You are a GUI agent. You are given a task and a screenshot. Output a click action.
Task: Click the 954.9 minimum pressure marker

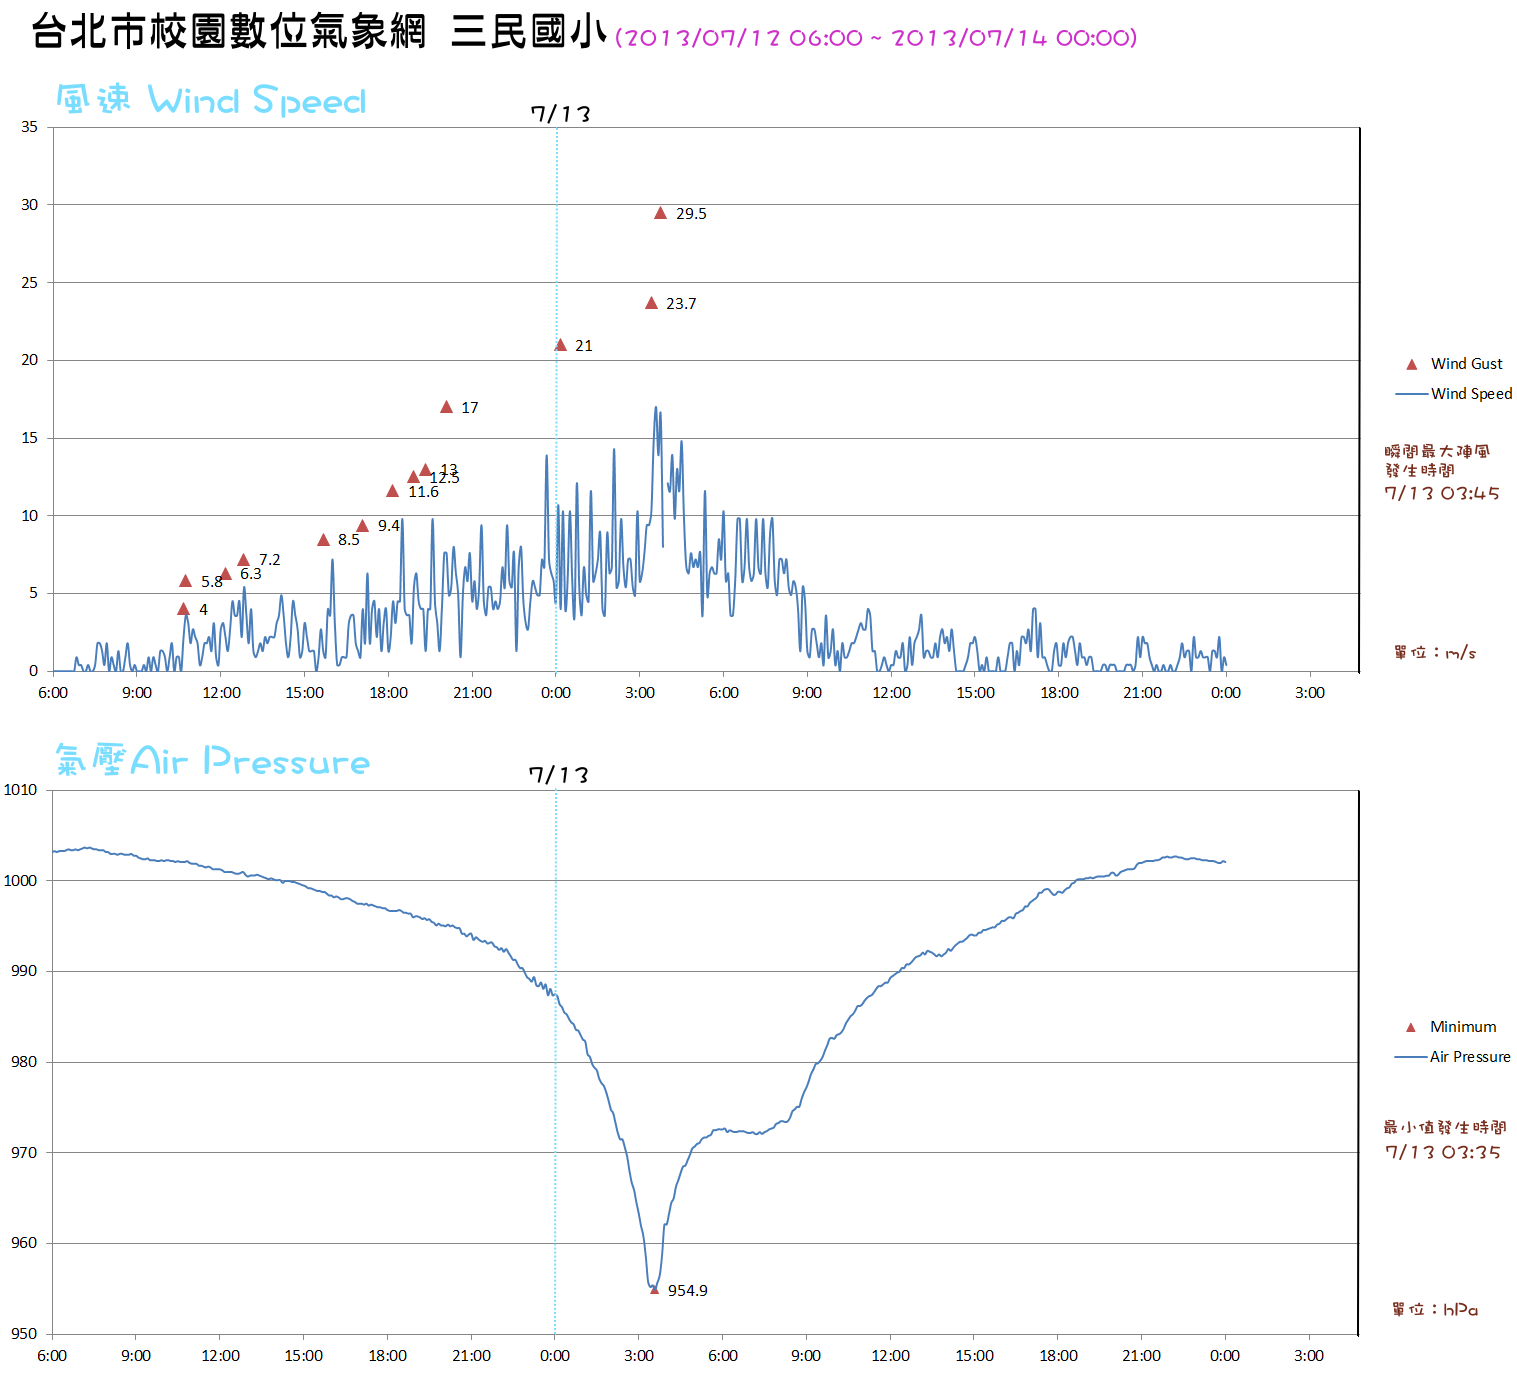(654, 1290)
